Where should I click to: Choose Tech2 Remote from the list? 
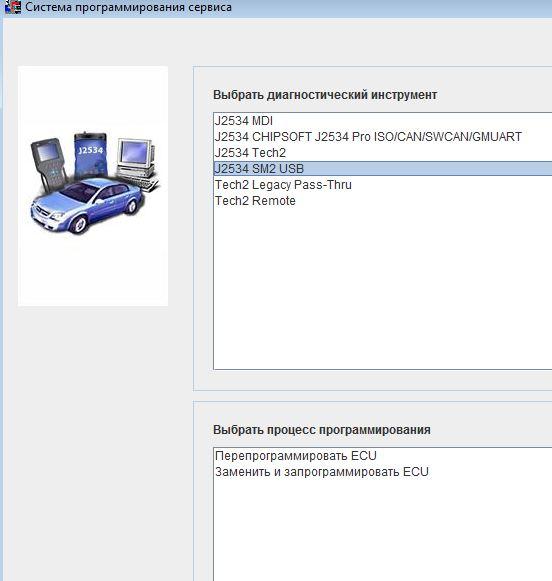coord(383,200)
